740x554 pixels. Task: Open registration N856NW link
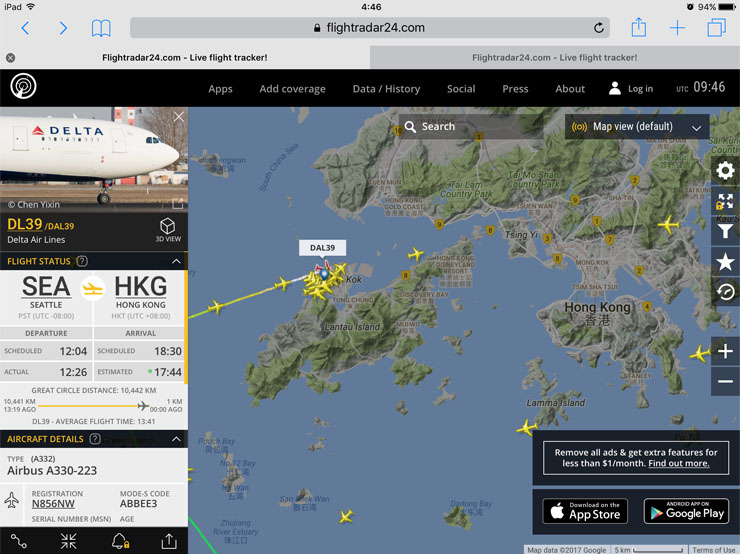pyautogui.click(x=53, y=504)
